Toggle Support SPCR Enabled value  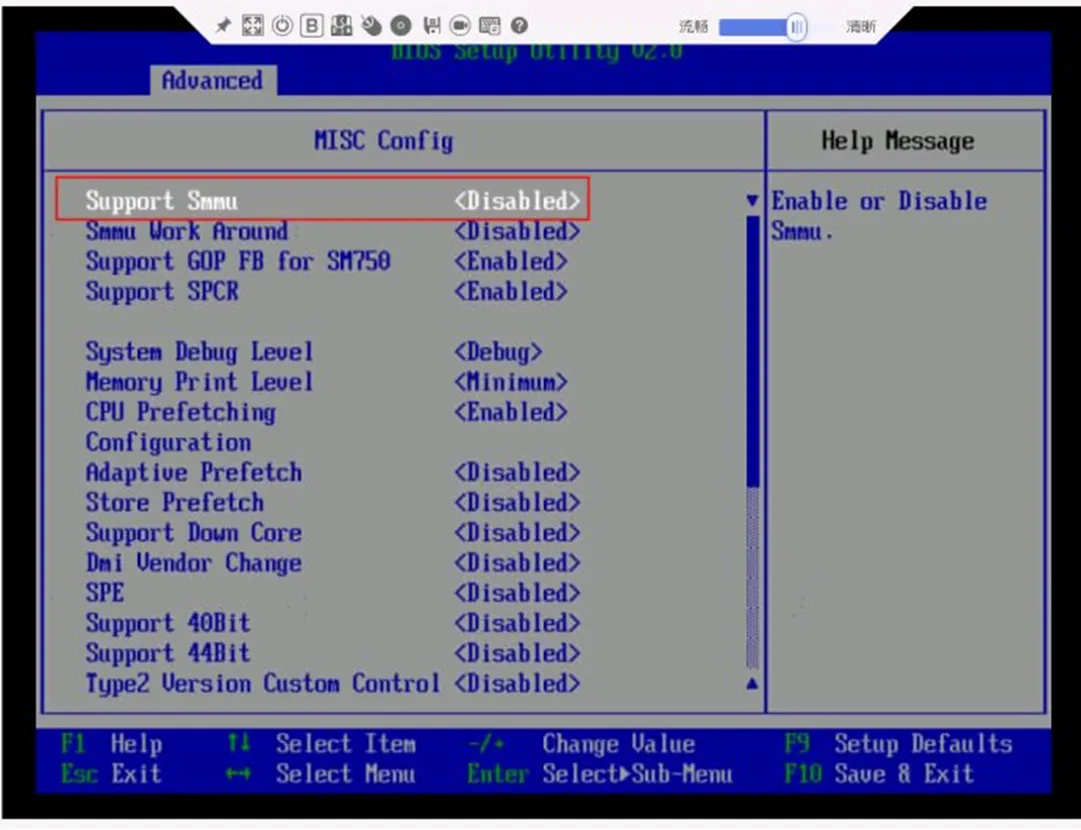click(x=511, y=291)
